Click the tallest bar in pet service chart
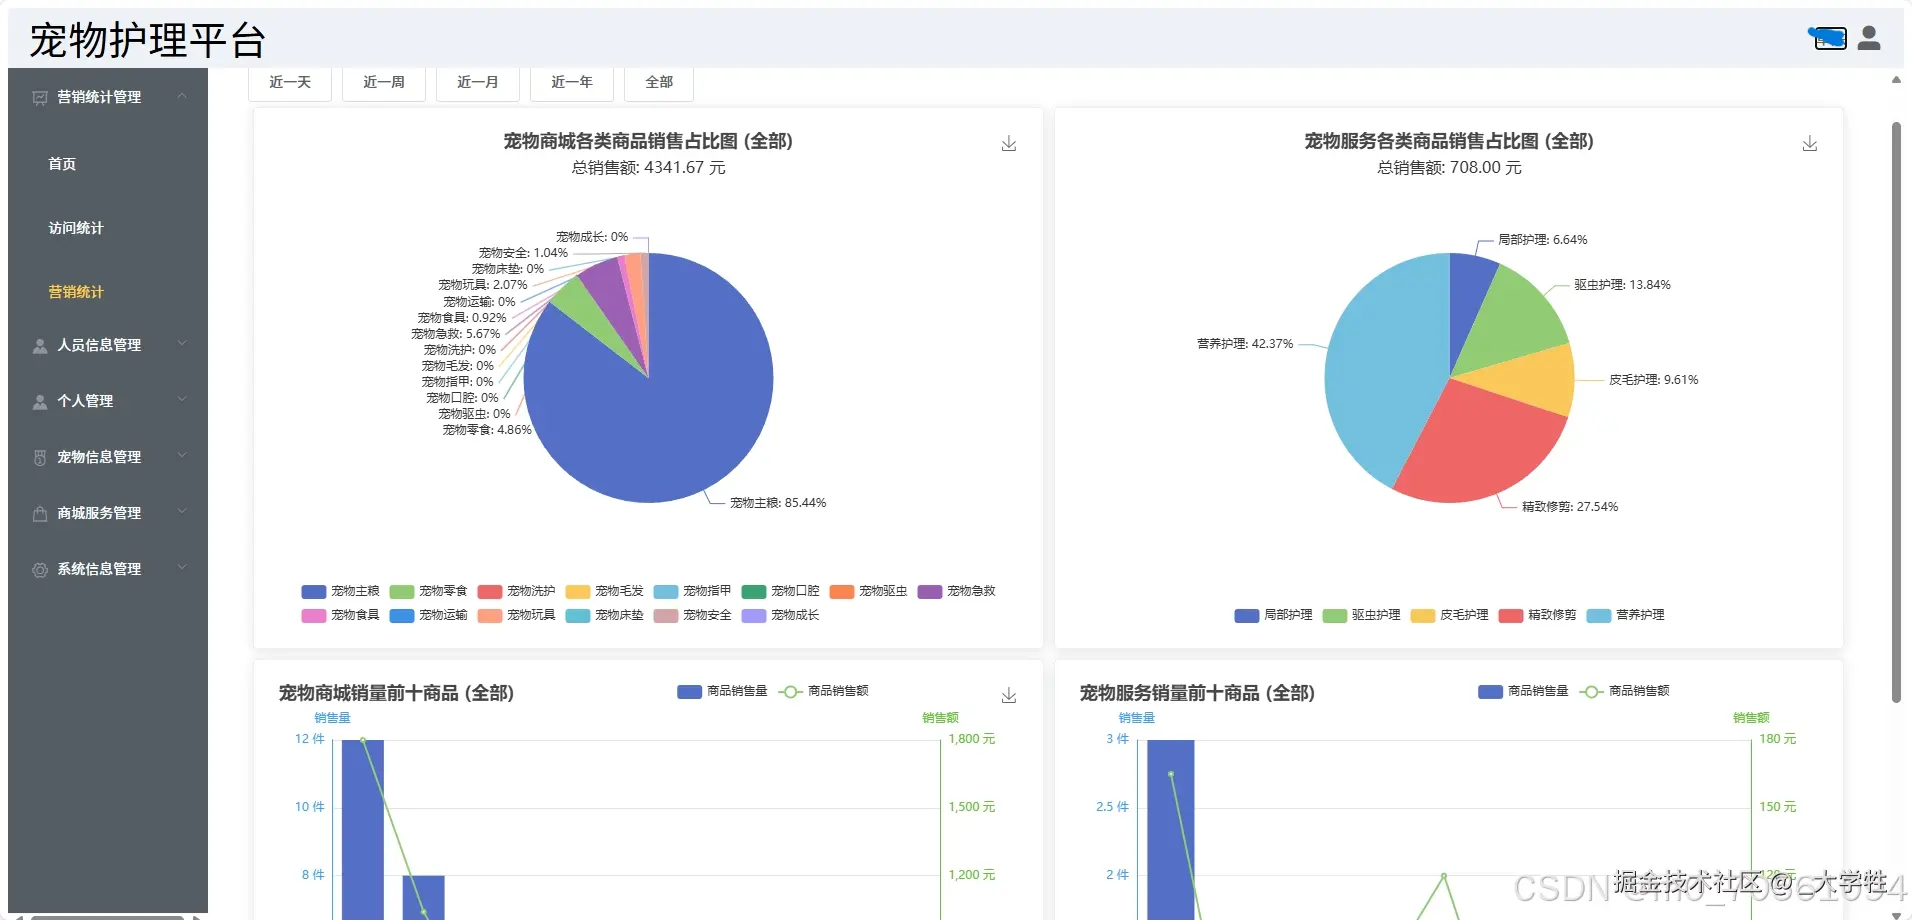The height and width of the screenshot is (920, 1912). 1170,830
